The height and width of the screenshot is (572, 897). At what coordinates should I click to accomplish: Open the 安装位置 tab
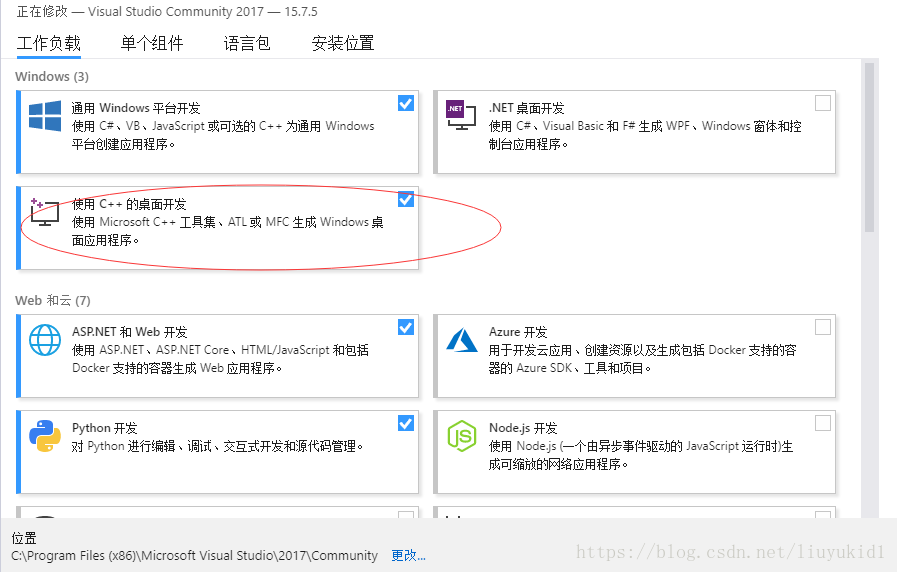point(343,43)
